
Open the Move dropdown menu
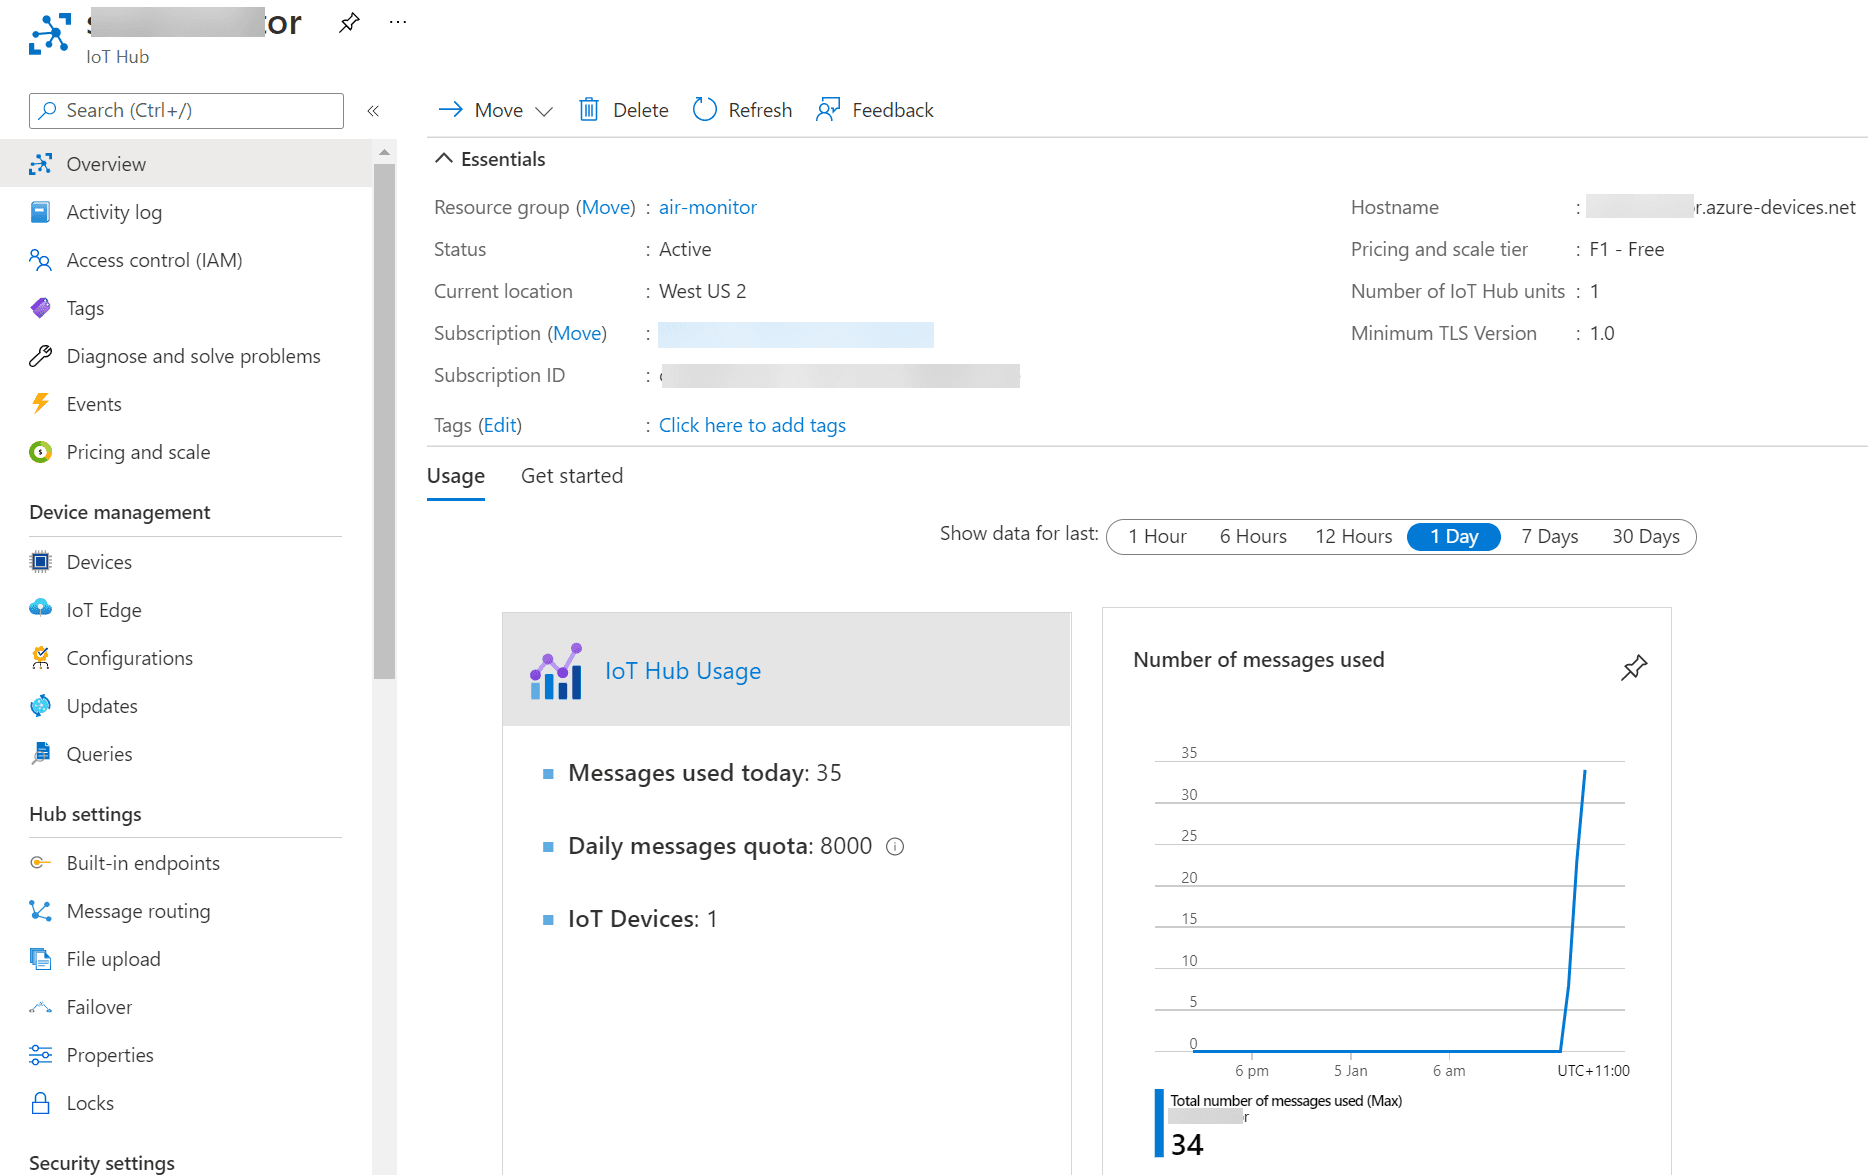pyautogui.click(x=496, y=110)
